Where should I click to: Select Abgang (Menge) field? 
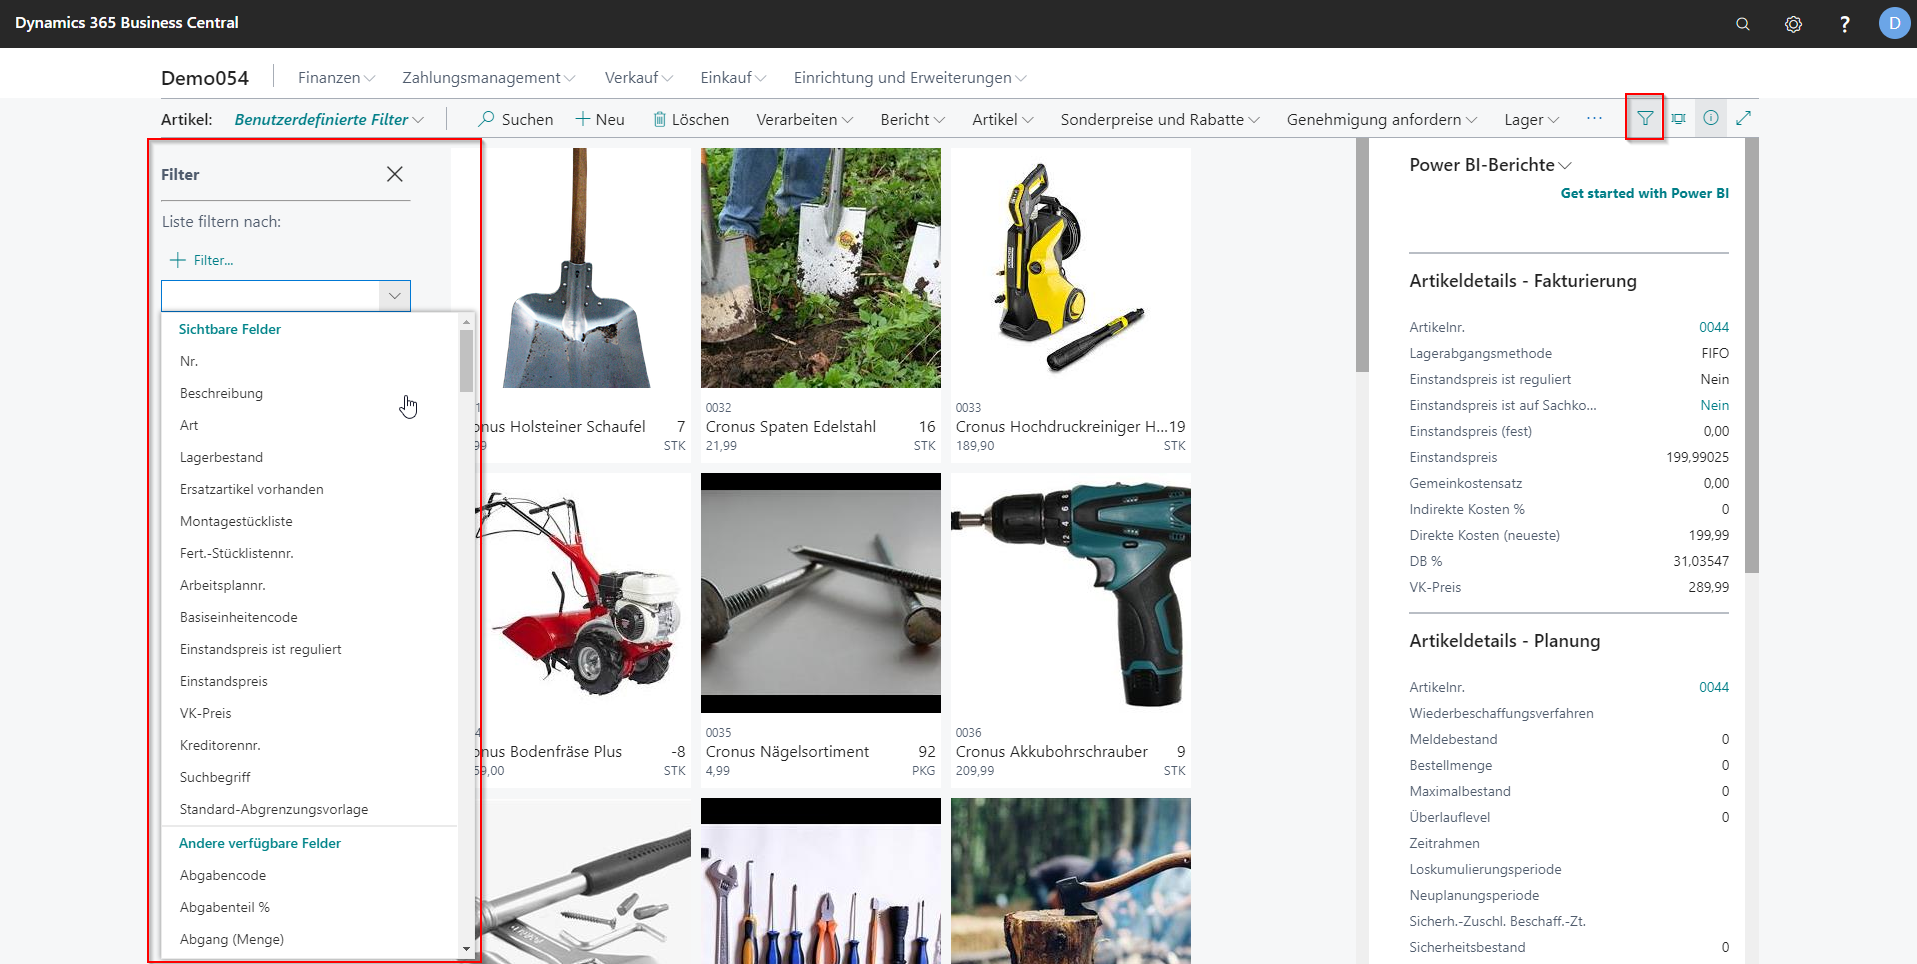point(311,939)
